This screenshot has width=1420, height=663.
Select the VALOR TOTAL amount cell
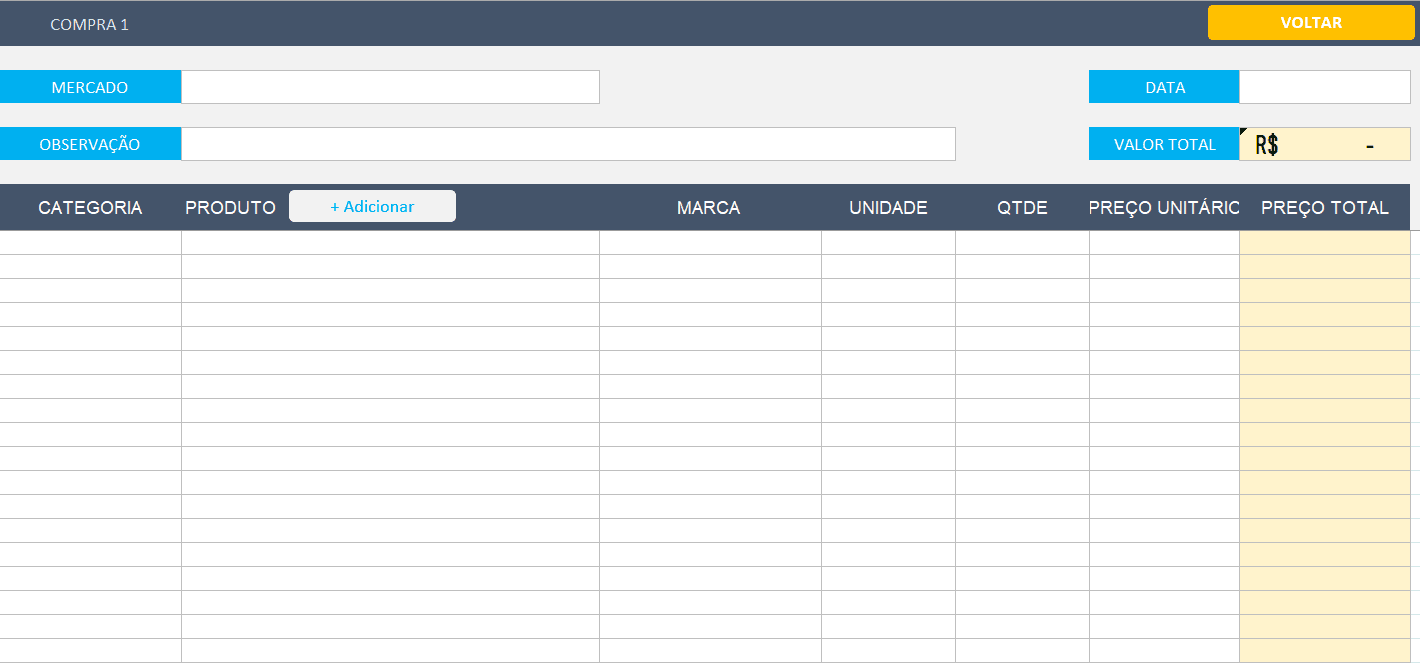tap(1324, 144)
